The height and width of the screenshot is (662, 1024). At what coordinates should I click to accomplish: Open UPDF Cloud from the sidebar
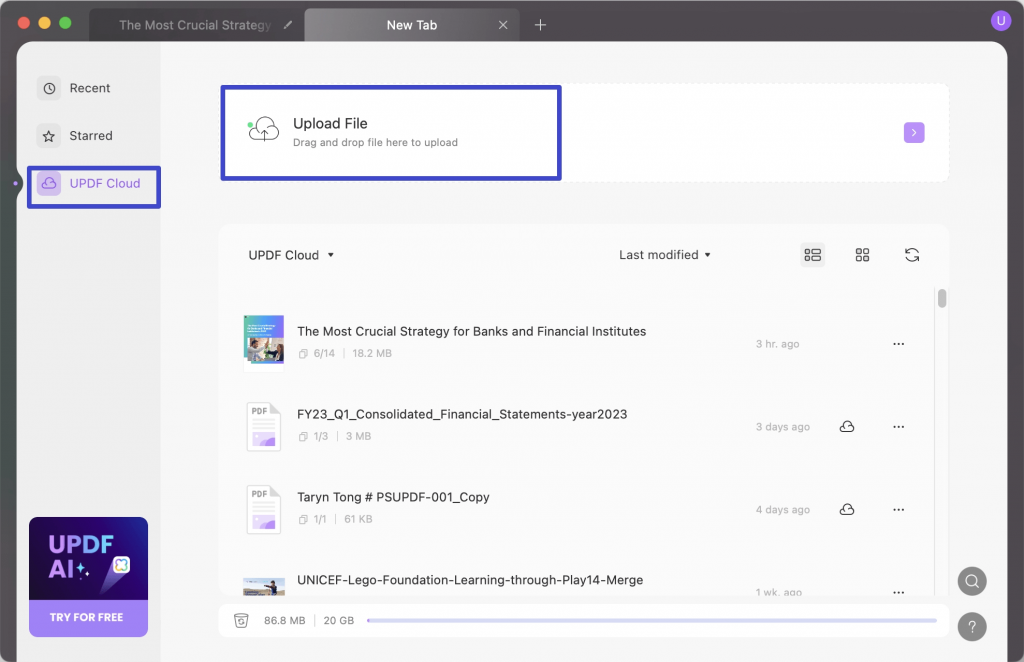point(91,183)
